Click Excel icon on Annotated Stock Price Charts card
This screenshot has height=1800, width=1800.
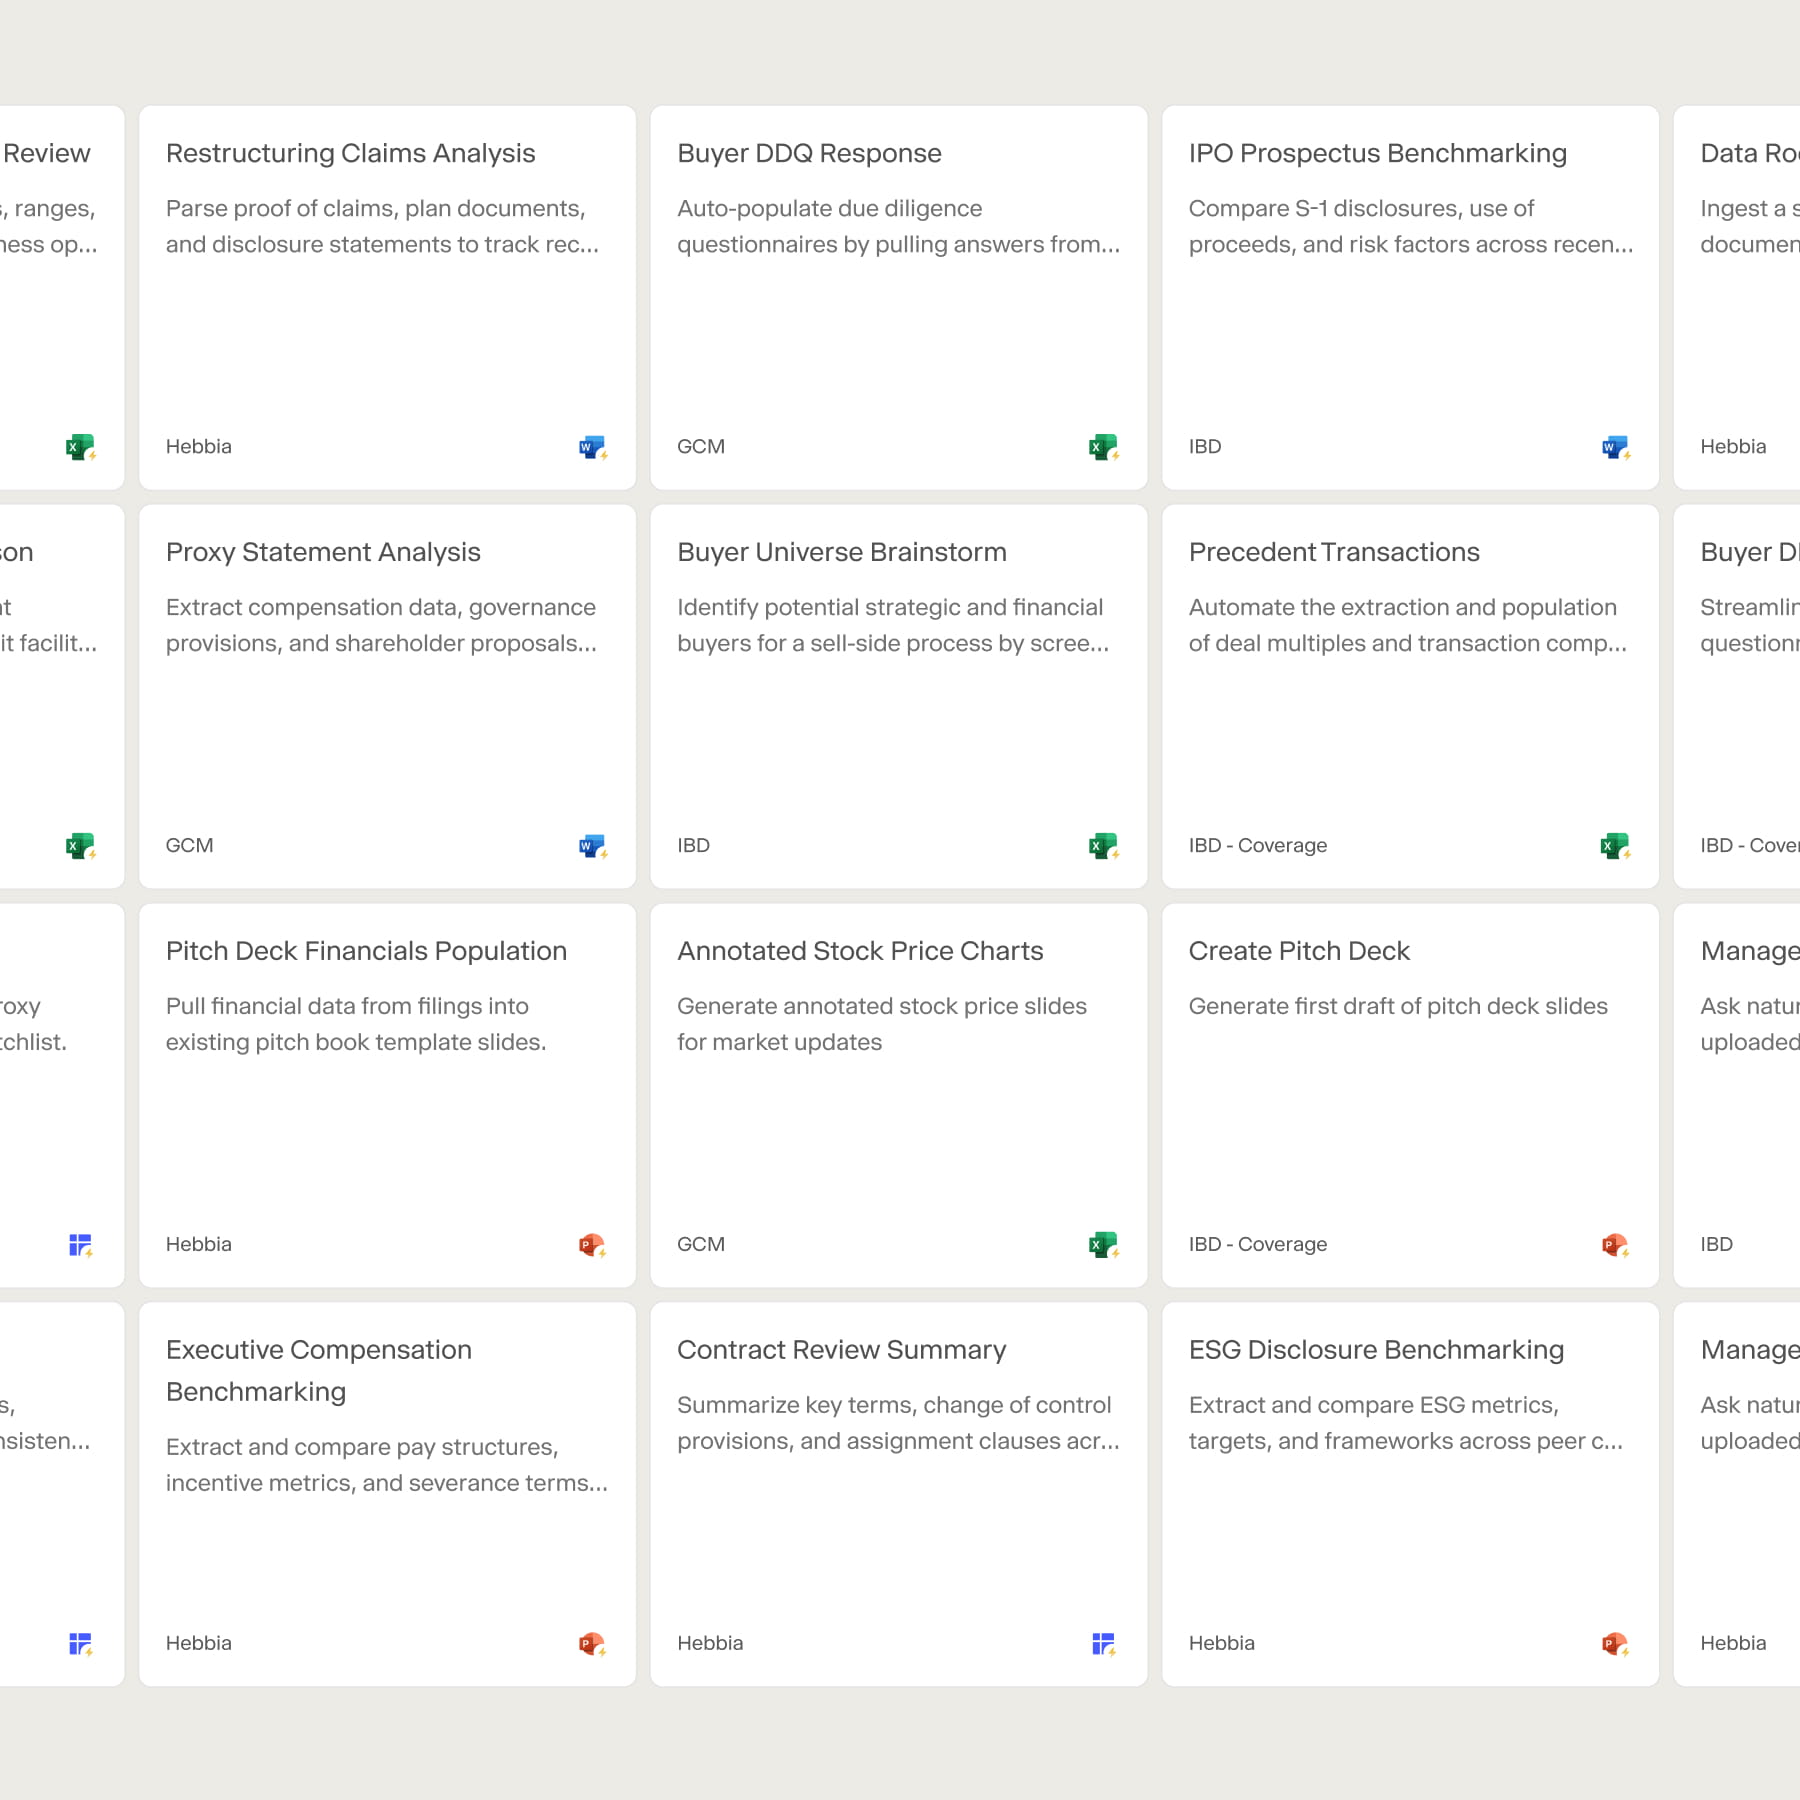[1104, 1245]
